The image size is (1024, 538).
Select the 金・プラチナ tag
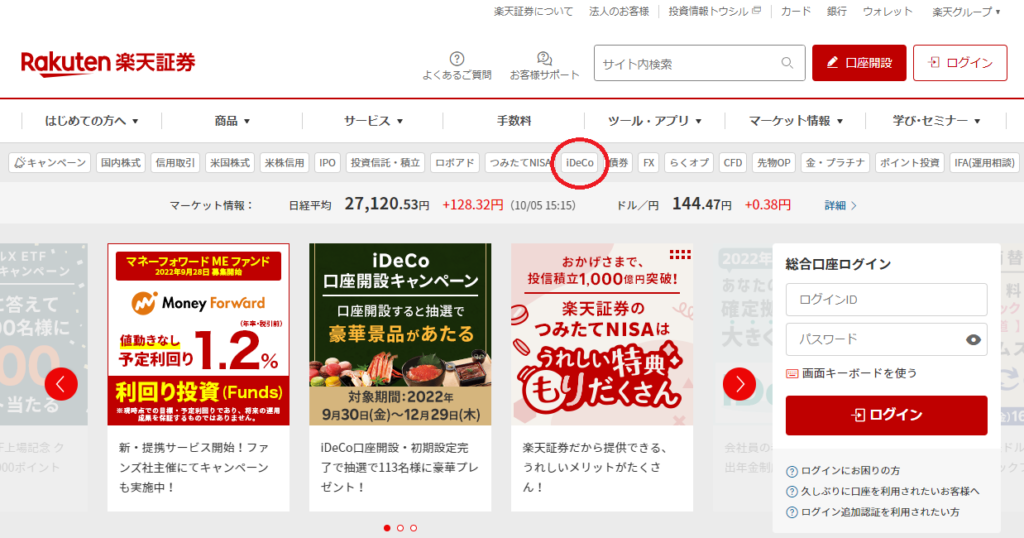(x=835, y=163)
